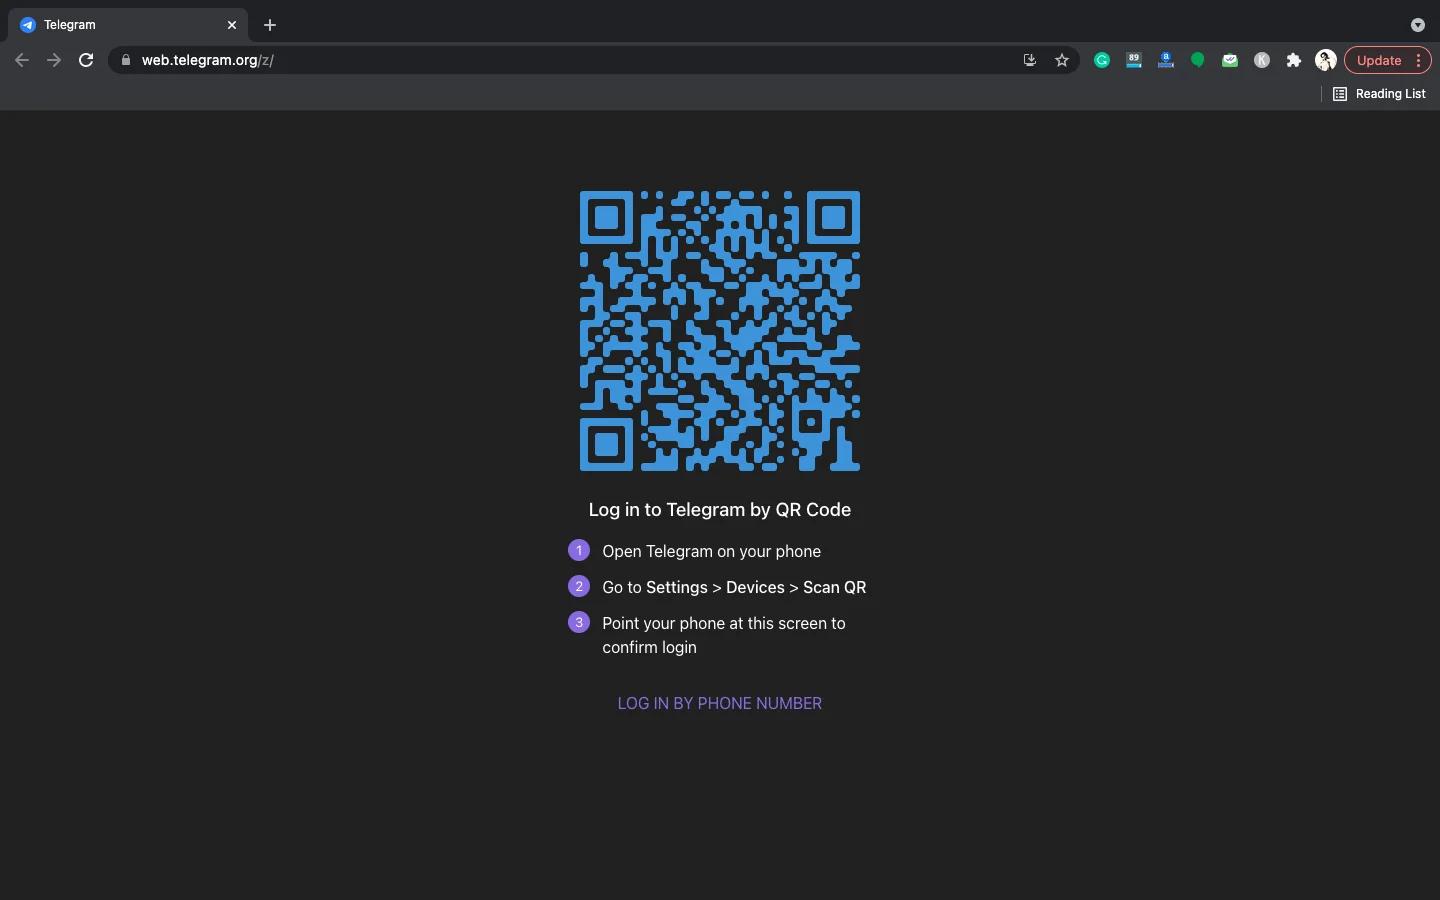Viewport: 1440px width, 900px height.
Task: Open the Chrome profile avatar
Action: 1326,60
